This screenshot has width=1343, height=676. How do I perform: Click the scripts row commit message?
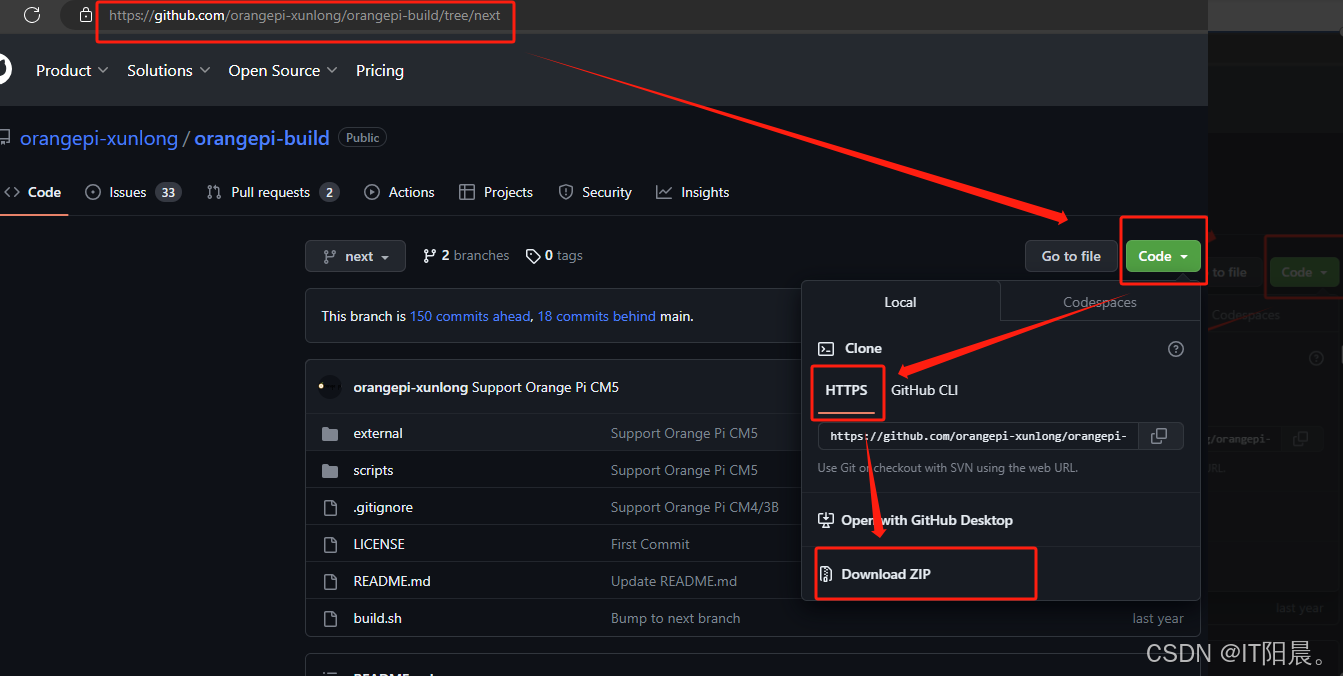click(x=685, y=470)
